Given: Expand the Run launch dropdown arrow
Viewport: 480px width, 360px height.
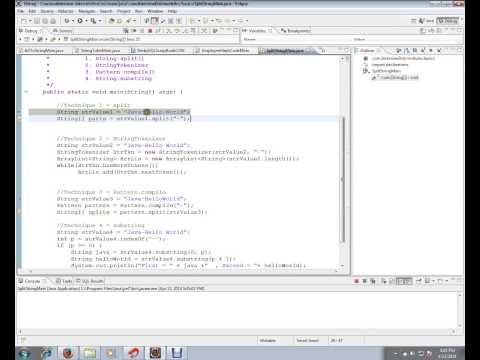Looking at the screenshot, I should (x=86, y=21).
